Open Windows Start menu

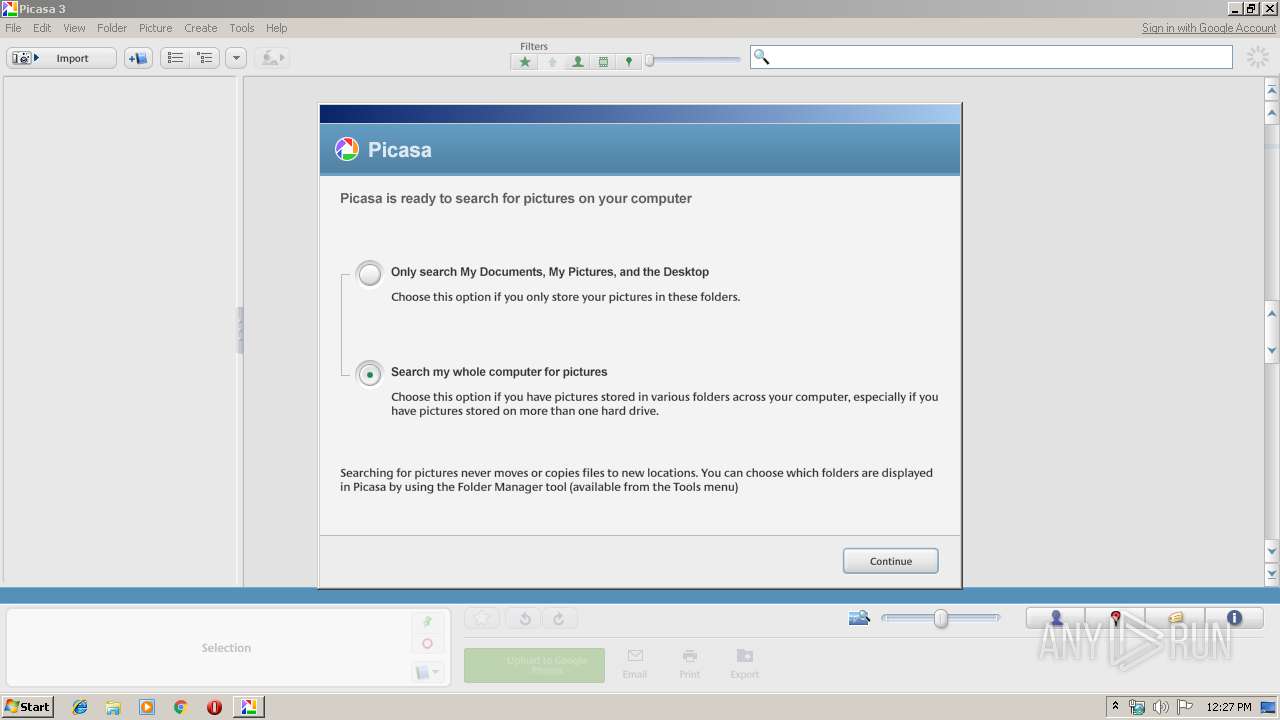28,706
